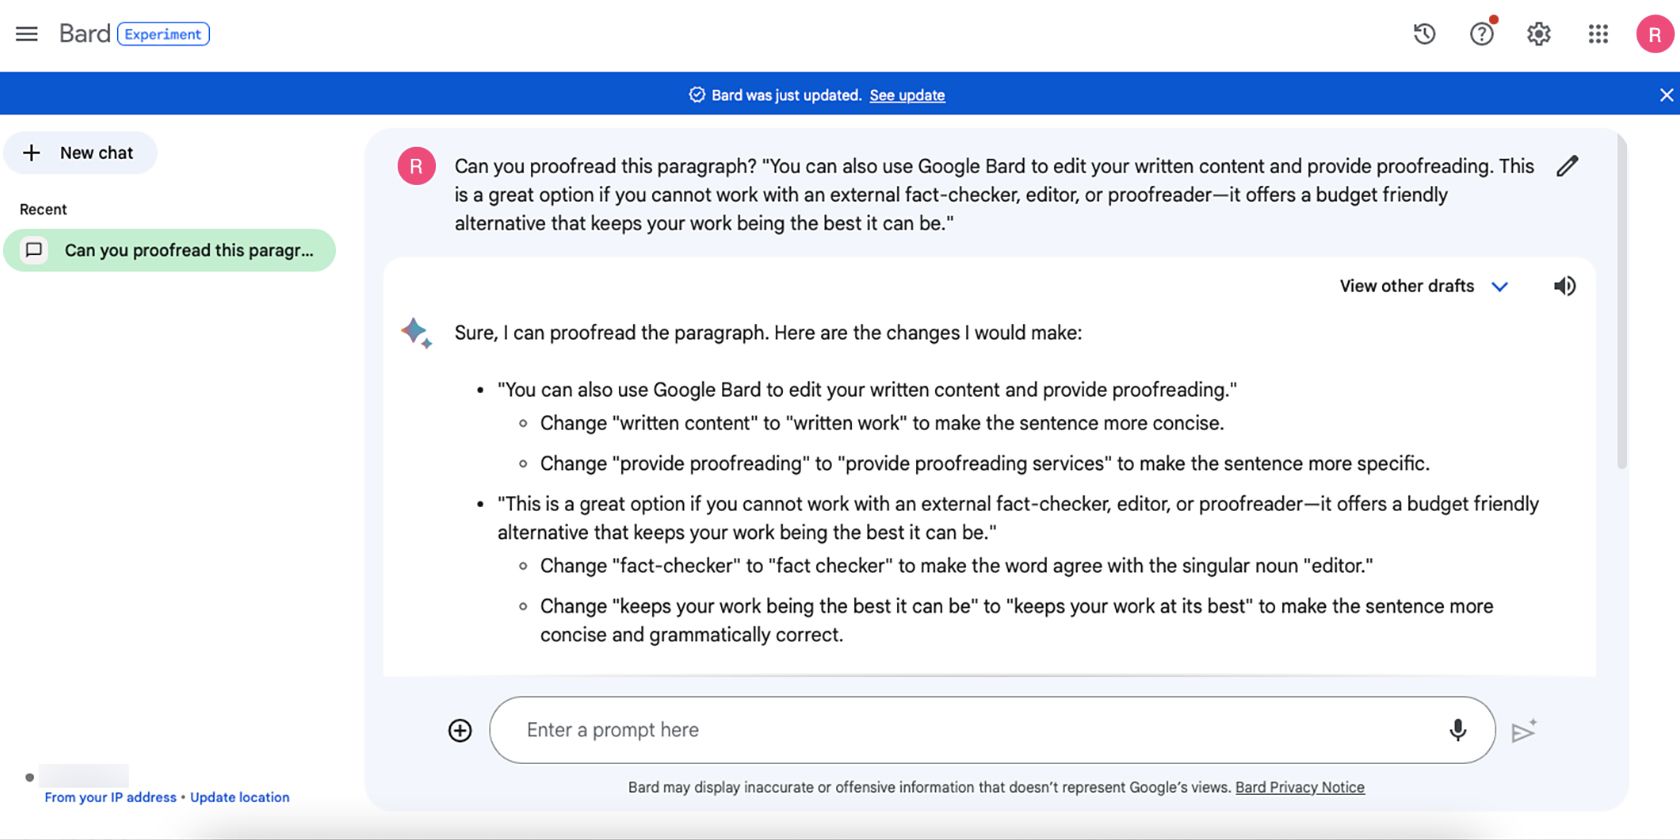Follow the See update link
This screenshot has height=840, width=1680.
[x=907, y=95]
